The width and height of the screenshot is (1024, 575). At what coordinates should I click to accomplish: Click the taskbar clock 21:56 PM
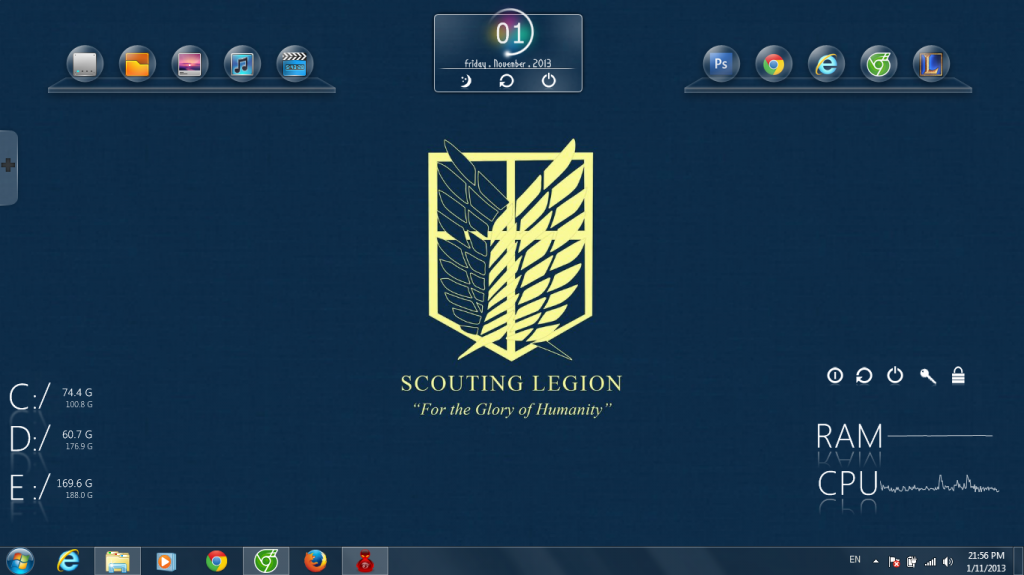click(986, 562)
